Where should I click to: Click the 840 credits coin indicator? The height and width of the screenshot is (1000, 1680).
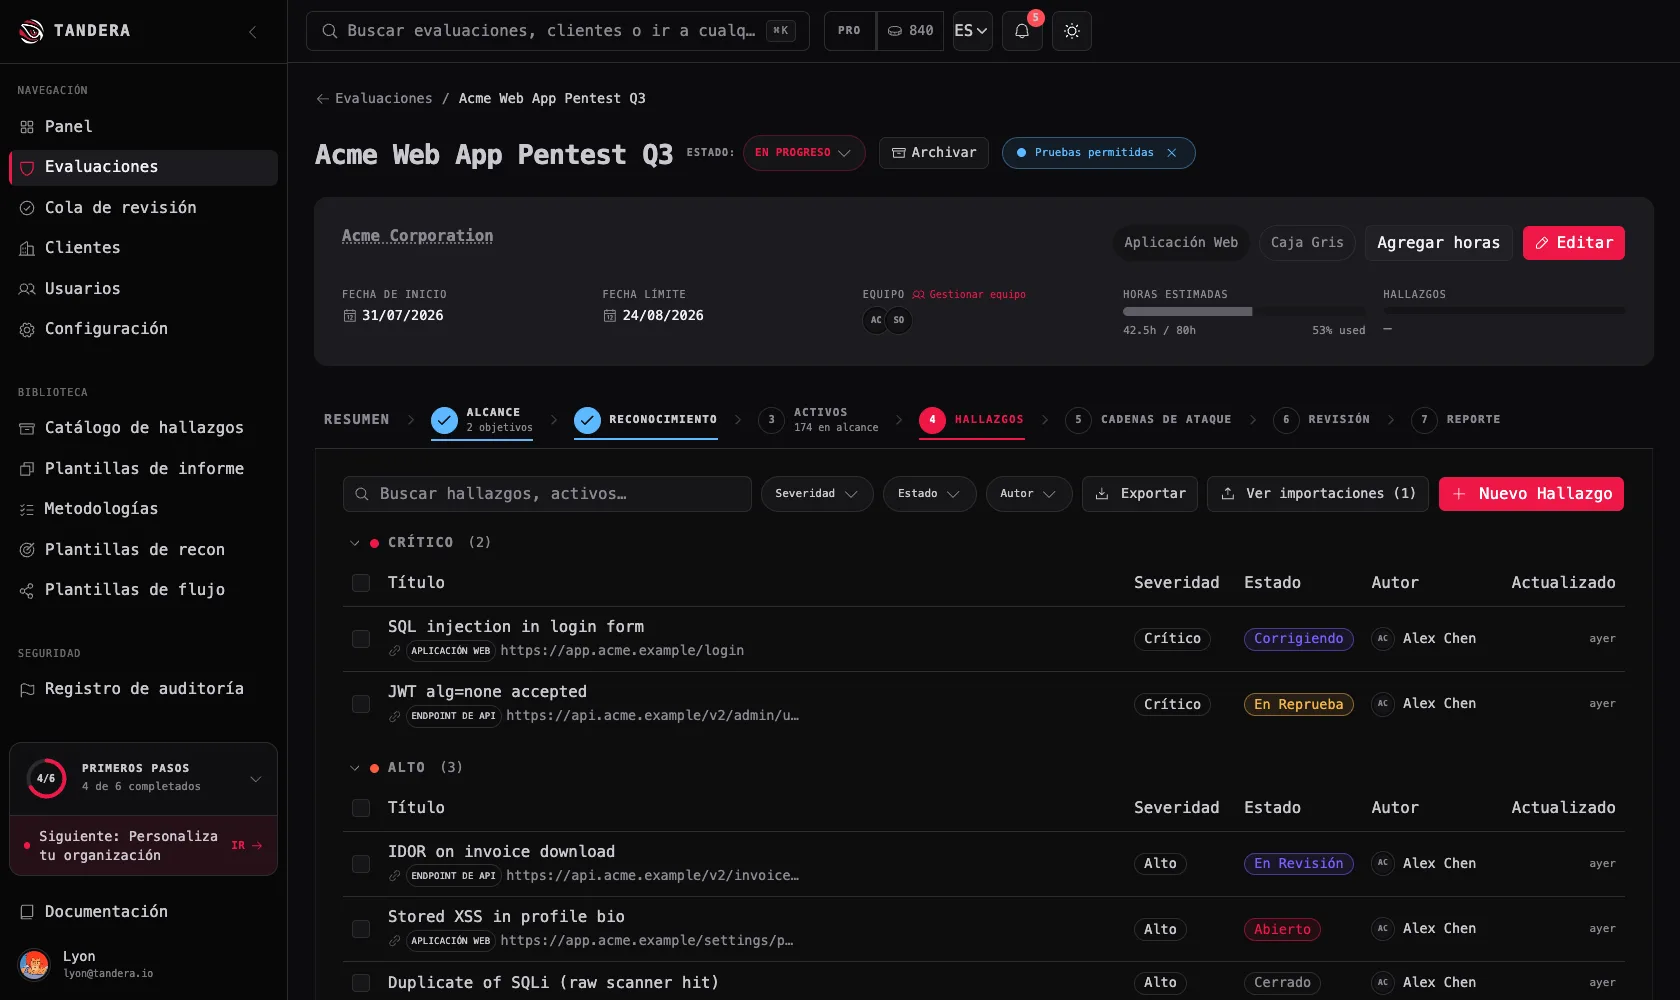910,31
